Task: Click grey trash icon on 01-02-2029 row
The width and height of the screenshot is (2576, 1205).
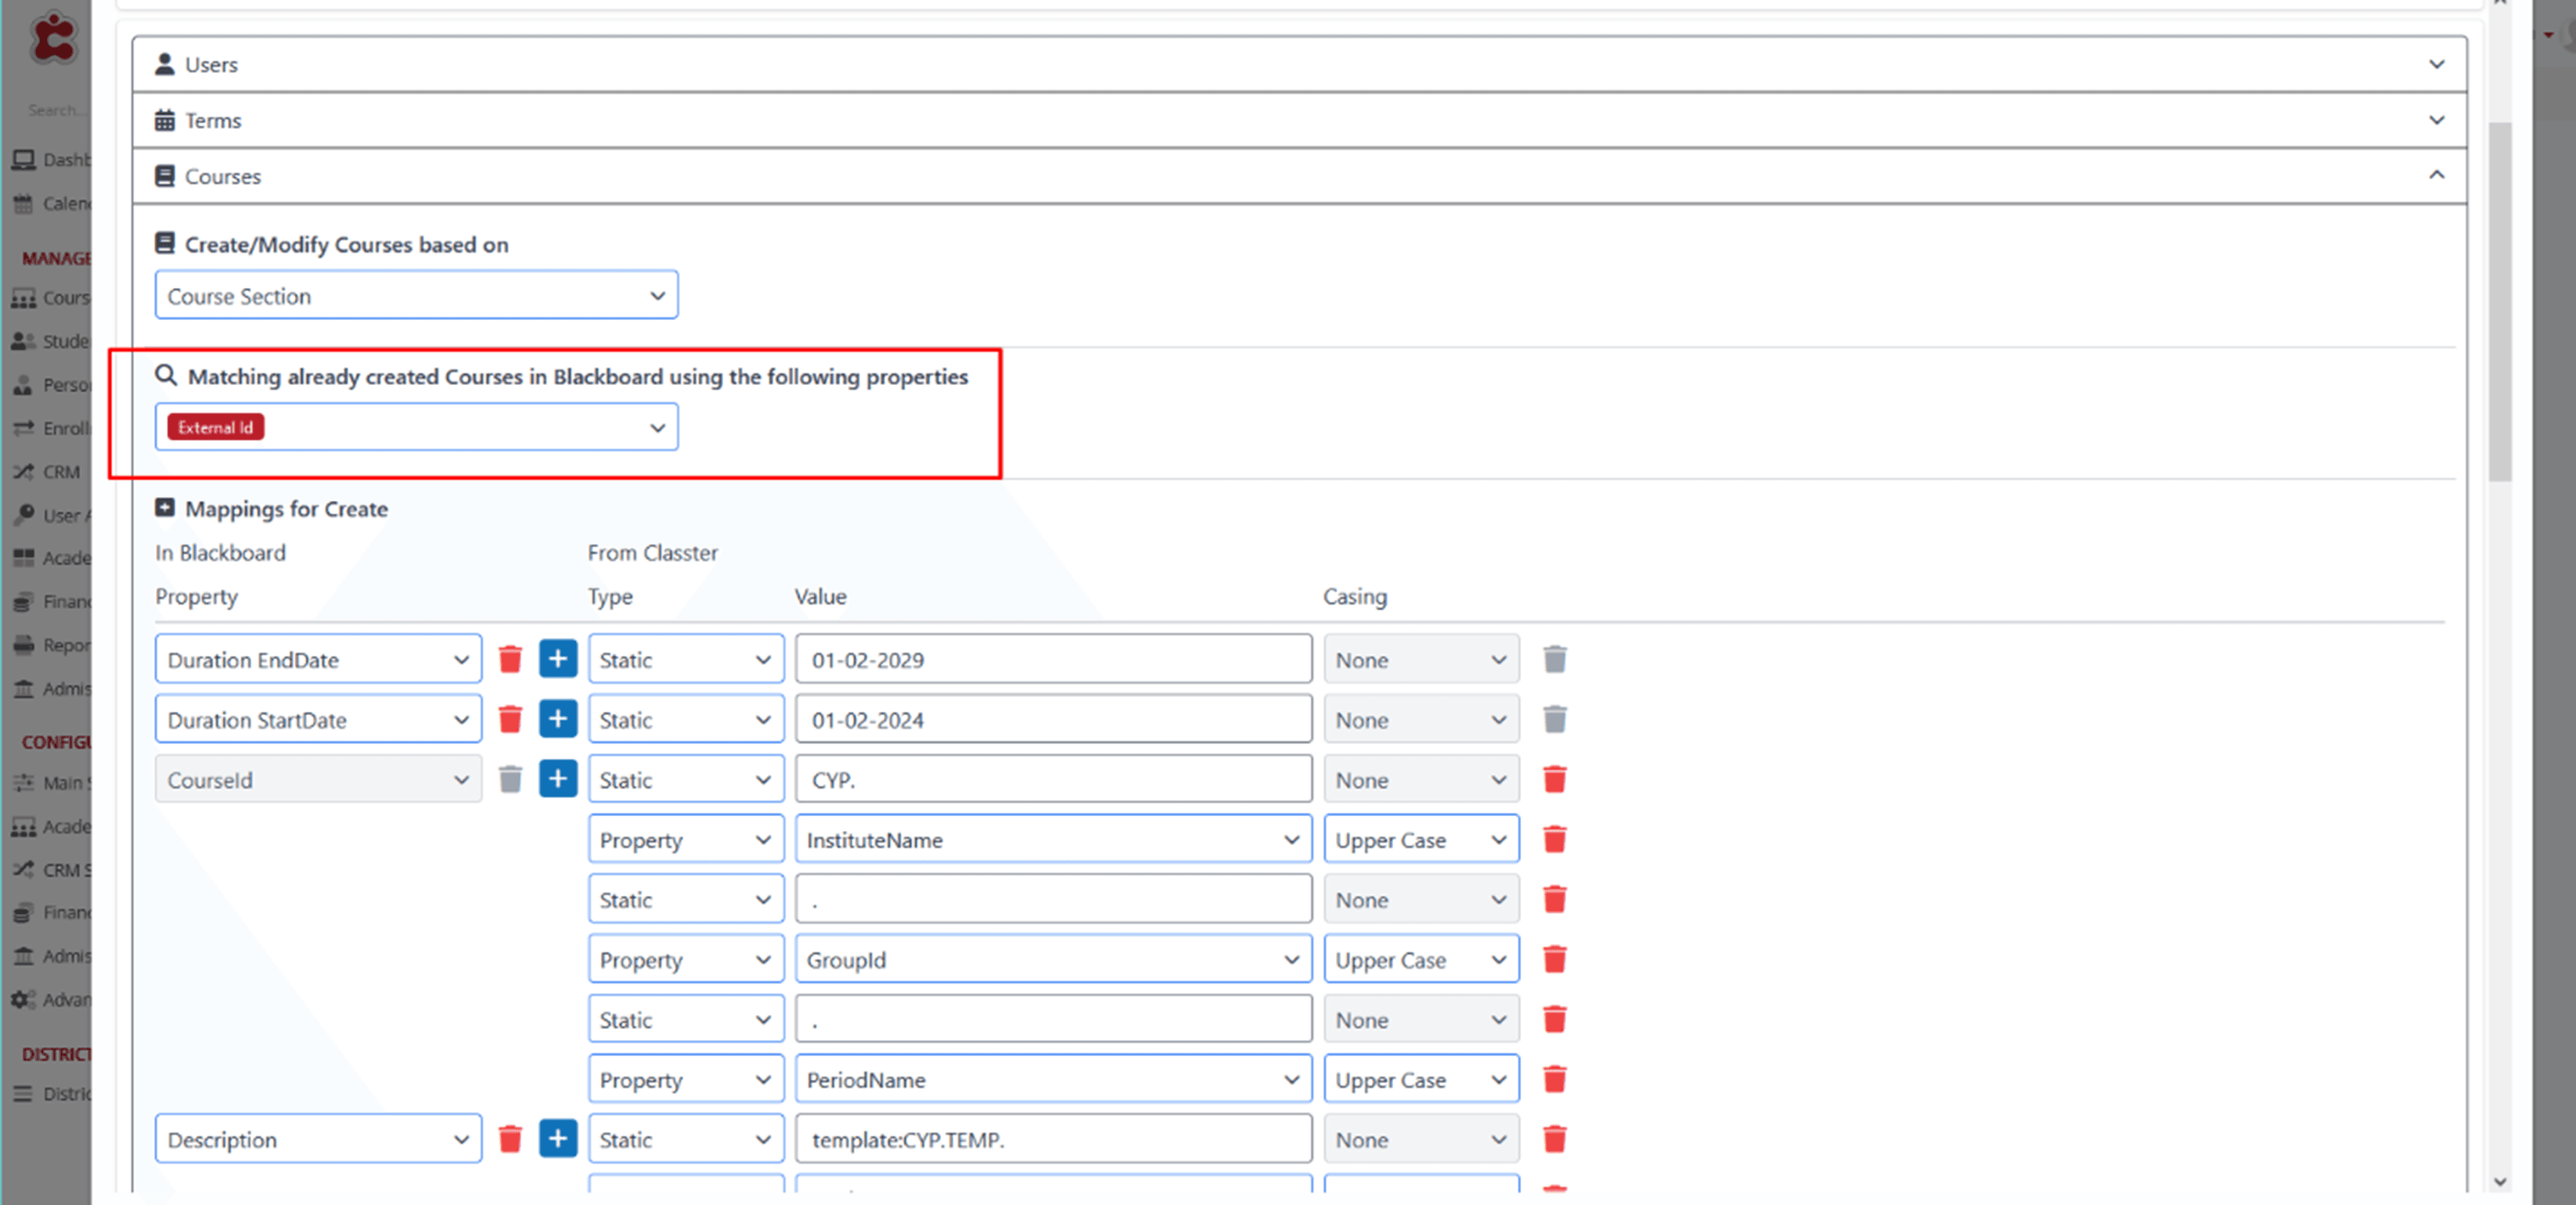Action: coord(1554,659)
